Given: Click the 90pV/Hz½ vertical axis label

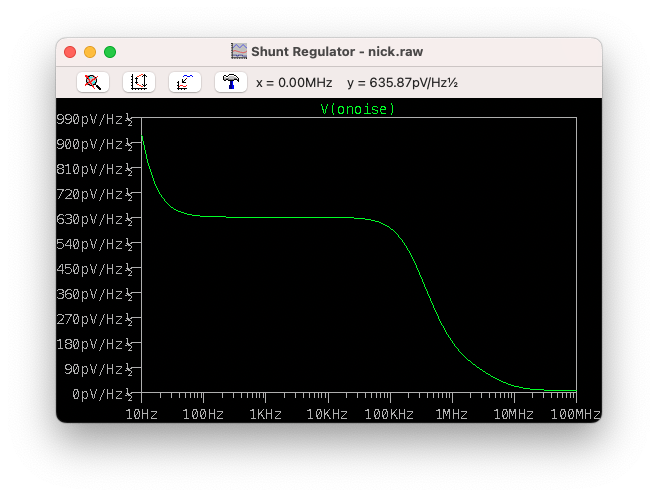Looking at the screenshot, I should click(x=99, y=369).
